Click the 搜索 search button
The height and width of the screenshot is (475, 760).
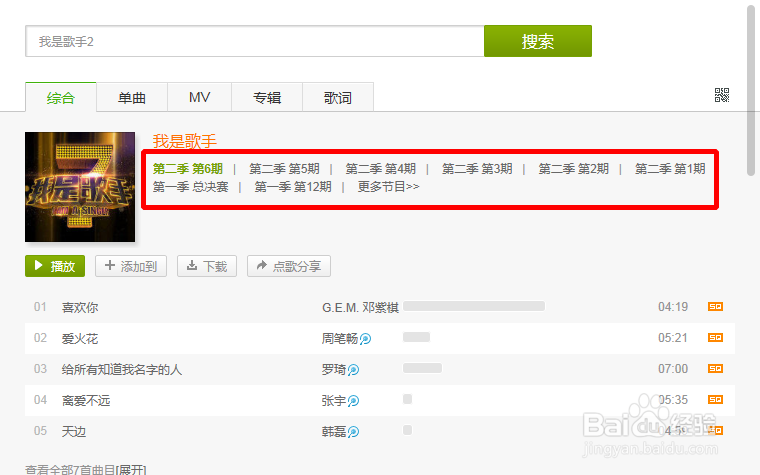point(538,41)
